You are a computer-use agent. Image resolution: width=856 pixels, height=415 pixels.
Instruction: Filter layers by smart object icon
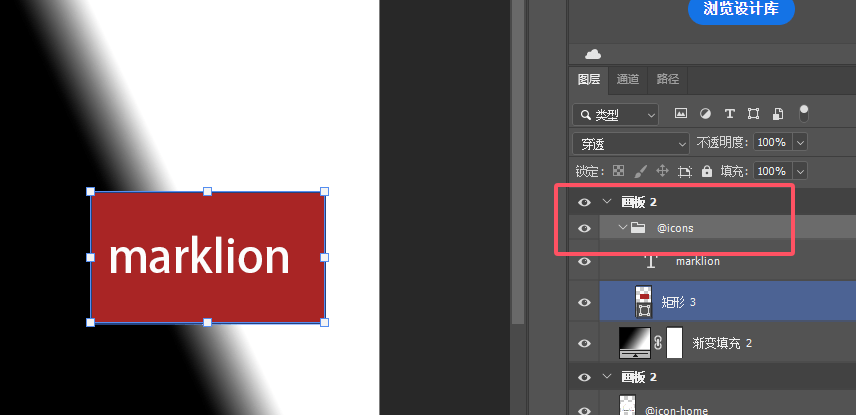click(x=778, y=114)
